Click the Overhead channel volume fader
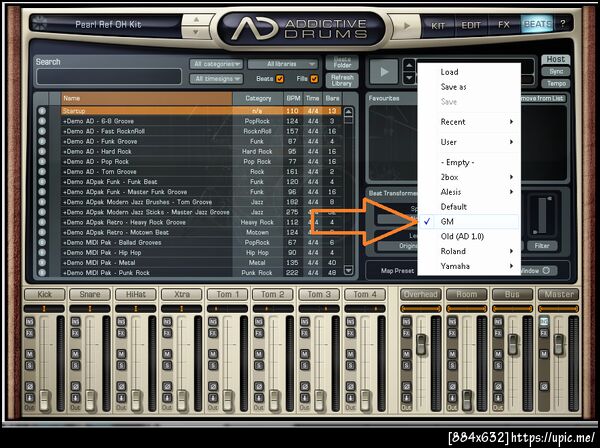 click(421, 344)
